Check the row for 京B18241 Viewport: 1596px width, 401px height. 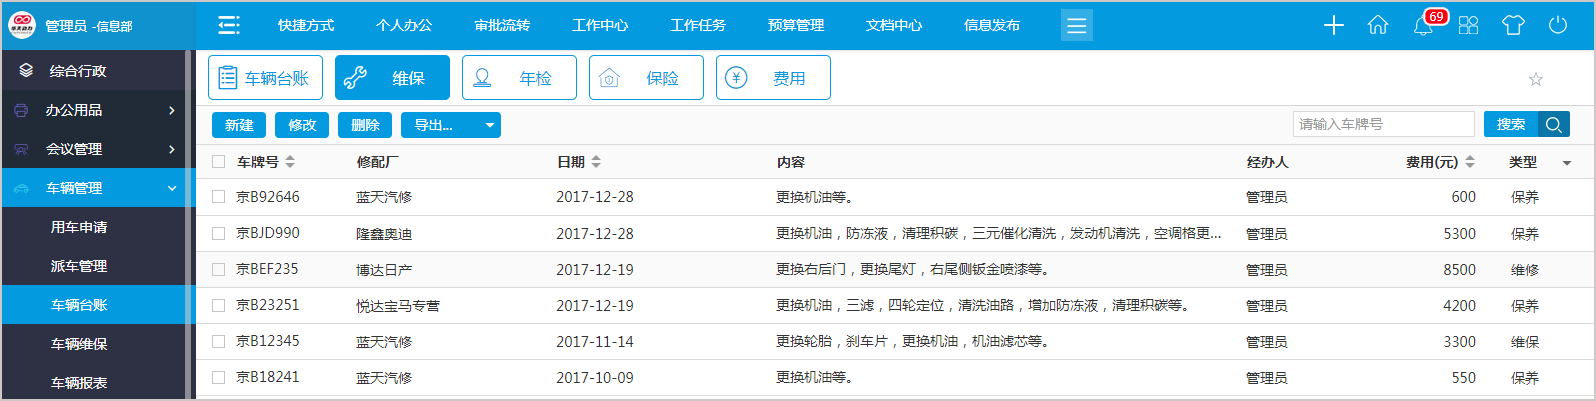point(218,377)
